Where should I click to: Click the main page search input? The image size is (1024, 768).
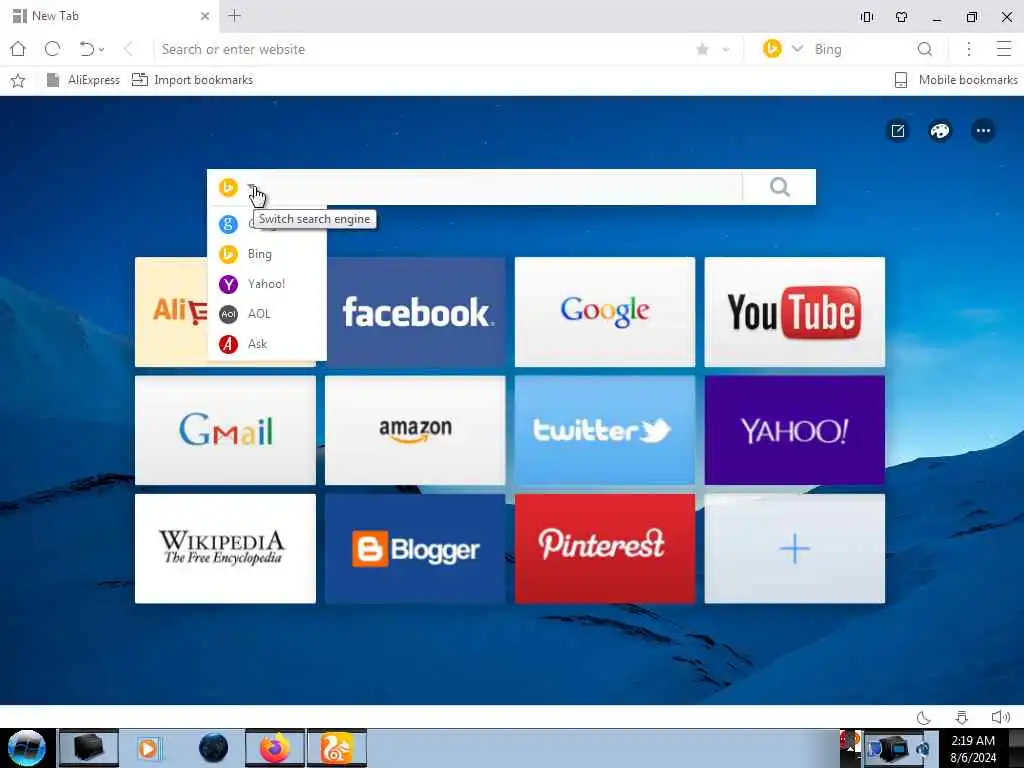(x=500, y=187)
